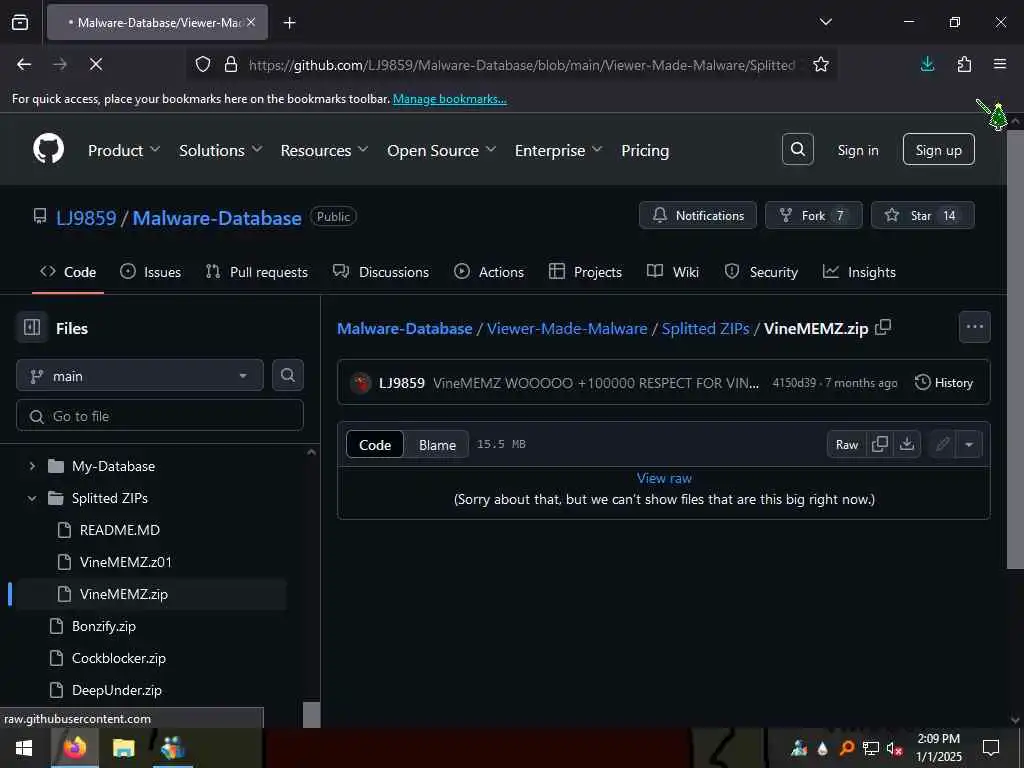Switch to the Projects tab
This screenshot has width=1024, height=768.
click(x=585, y=272)
